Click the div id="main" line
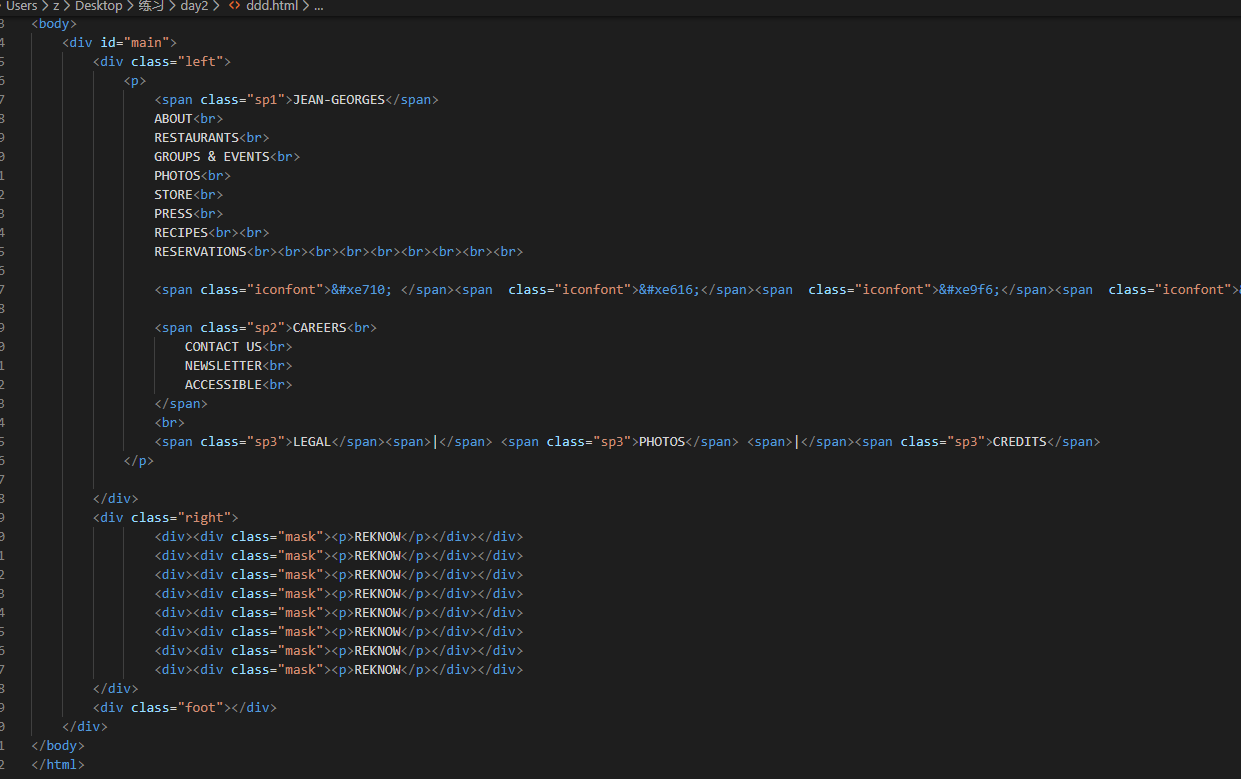The width and height of the screenshot is (1241, 779). coord(119,43)
